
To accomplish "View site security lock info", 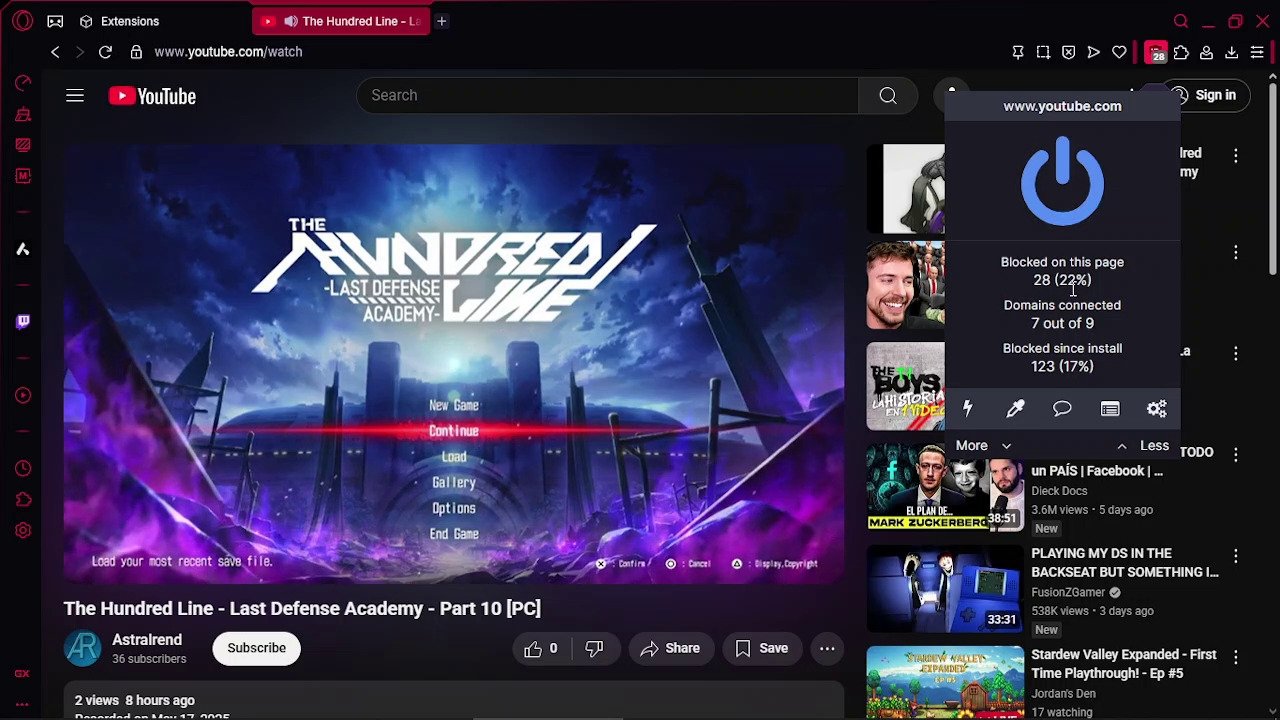I will (x=136, y=52).
